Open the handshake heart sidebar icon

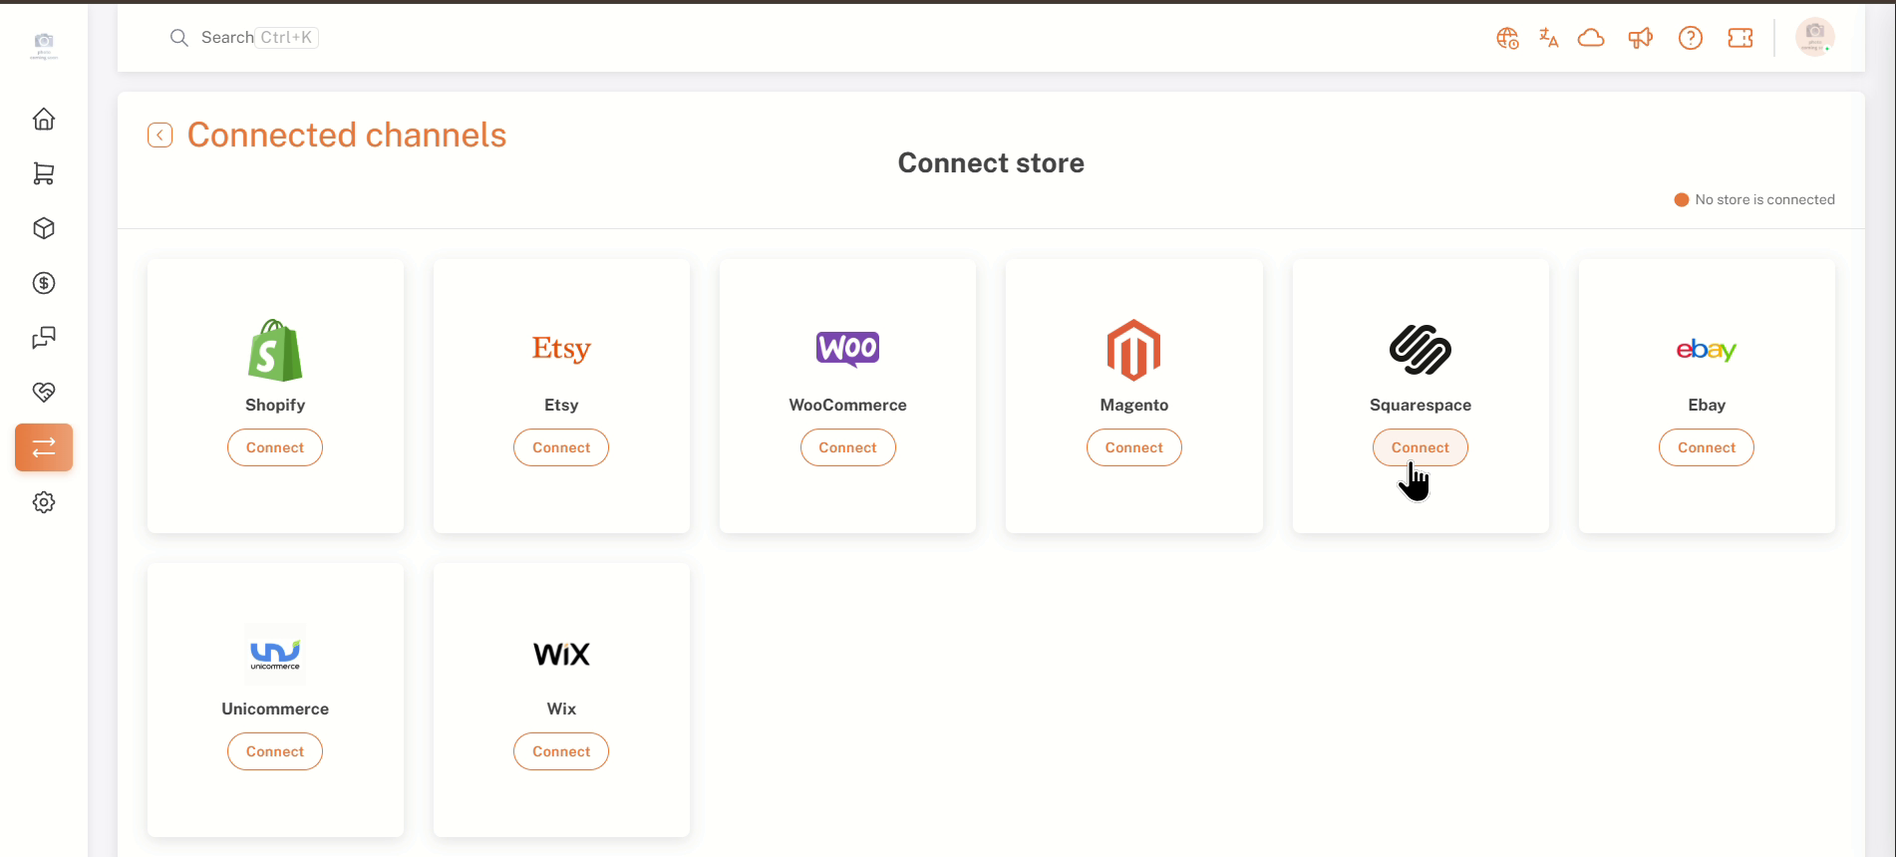pos(44,392)
